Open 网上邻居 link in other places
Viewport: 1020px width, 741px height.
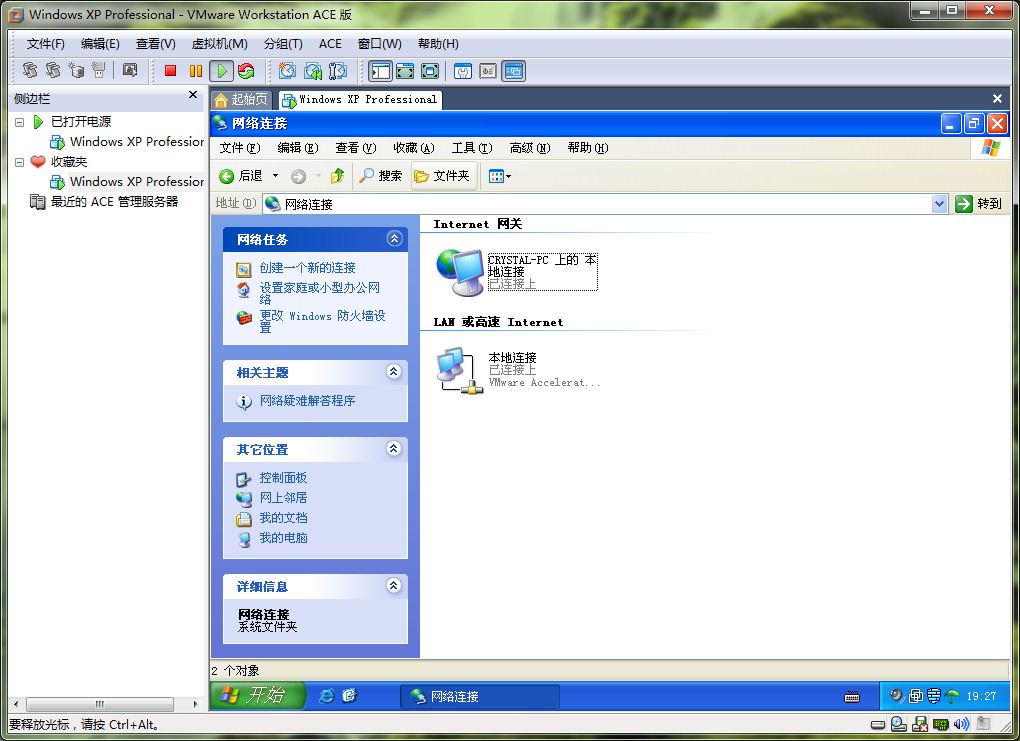click(283, 498)
